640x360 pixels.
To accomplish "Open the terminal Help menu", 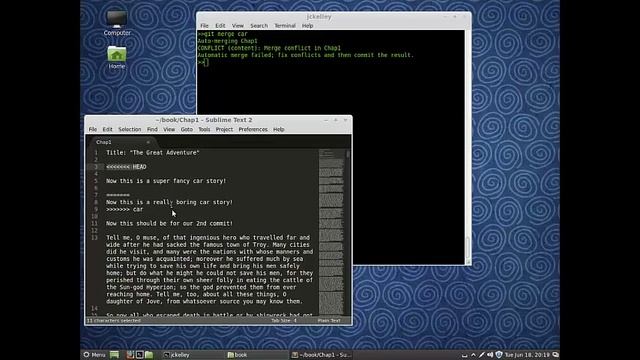I will (x=307, y=26).
